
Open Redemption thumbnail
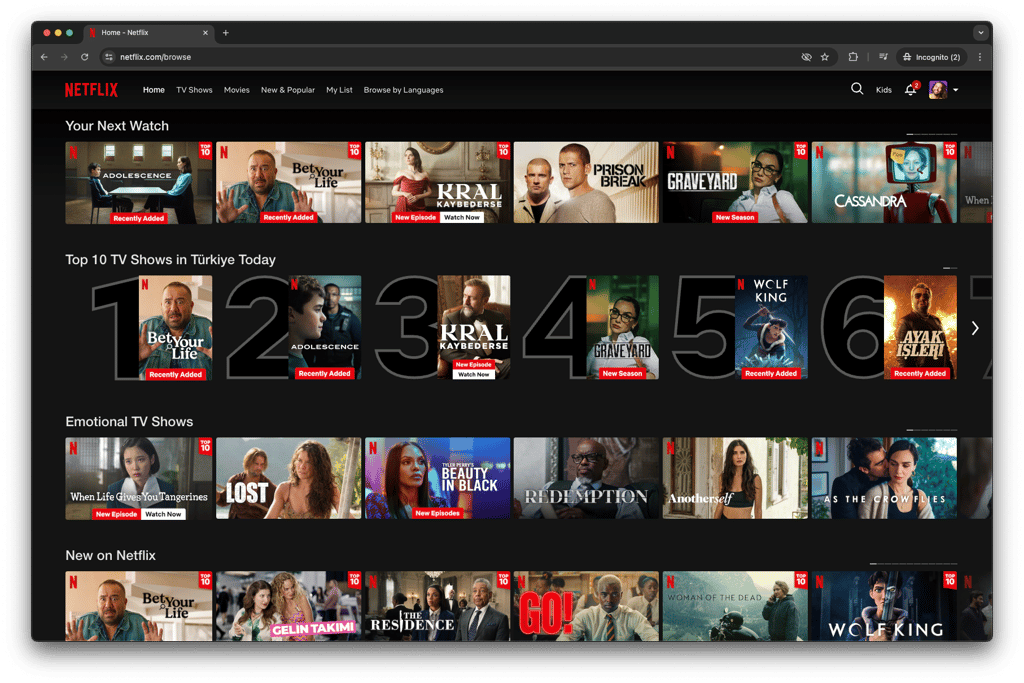click(x=586, y=479)
